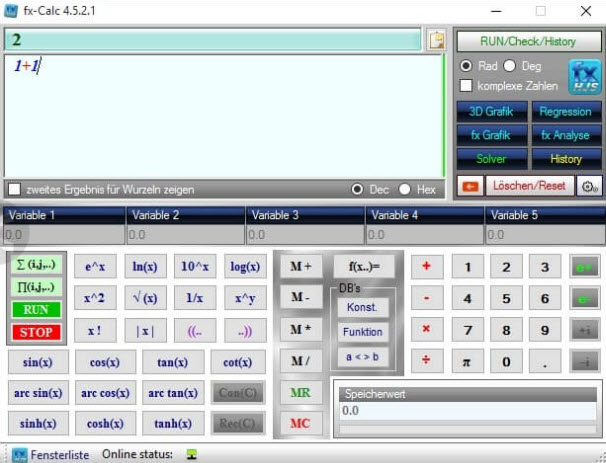Image resolution: width=606 pixels, height=463 pixels.
Task: Open the Regression module
Action: tap(566, 112)
